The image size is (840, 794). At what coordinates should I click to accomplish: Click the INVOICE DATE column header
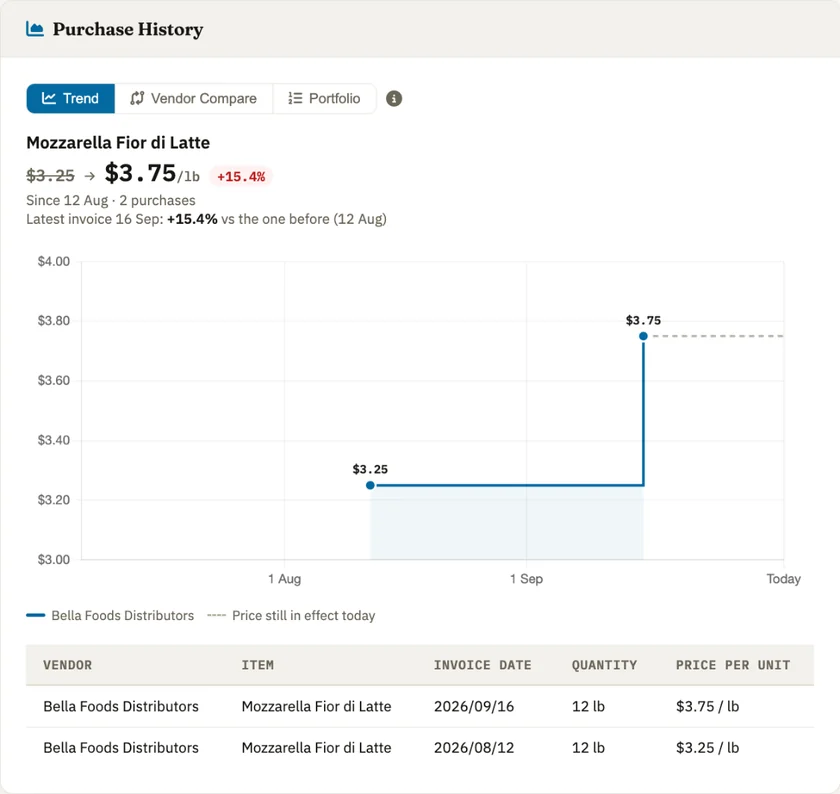click(483, 665)
